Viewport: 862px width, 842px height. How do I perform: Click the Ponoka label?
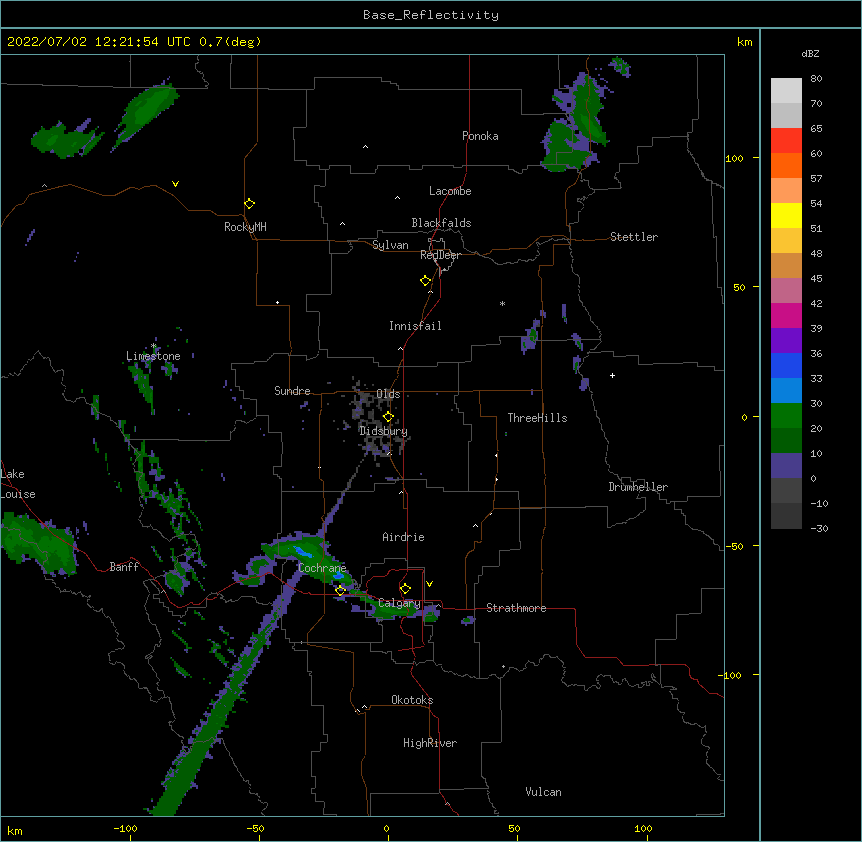coord(480,136)
